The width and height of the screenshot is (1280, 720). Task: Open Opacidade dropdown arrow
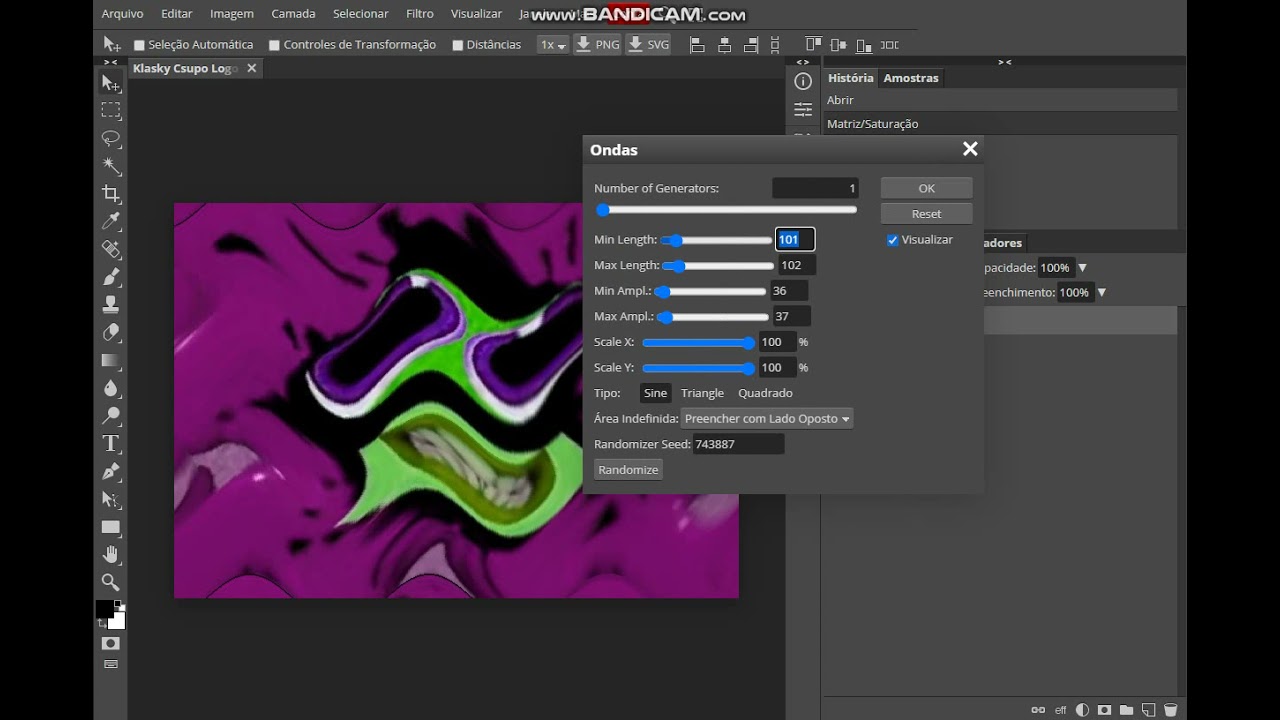coord(1082,268)
